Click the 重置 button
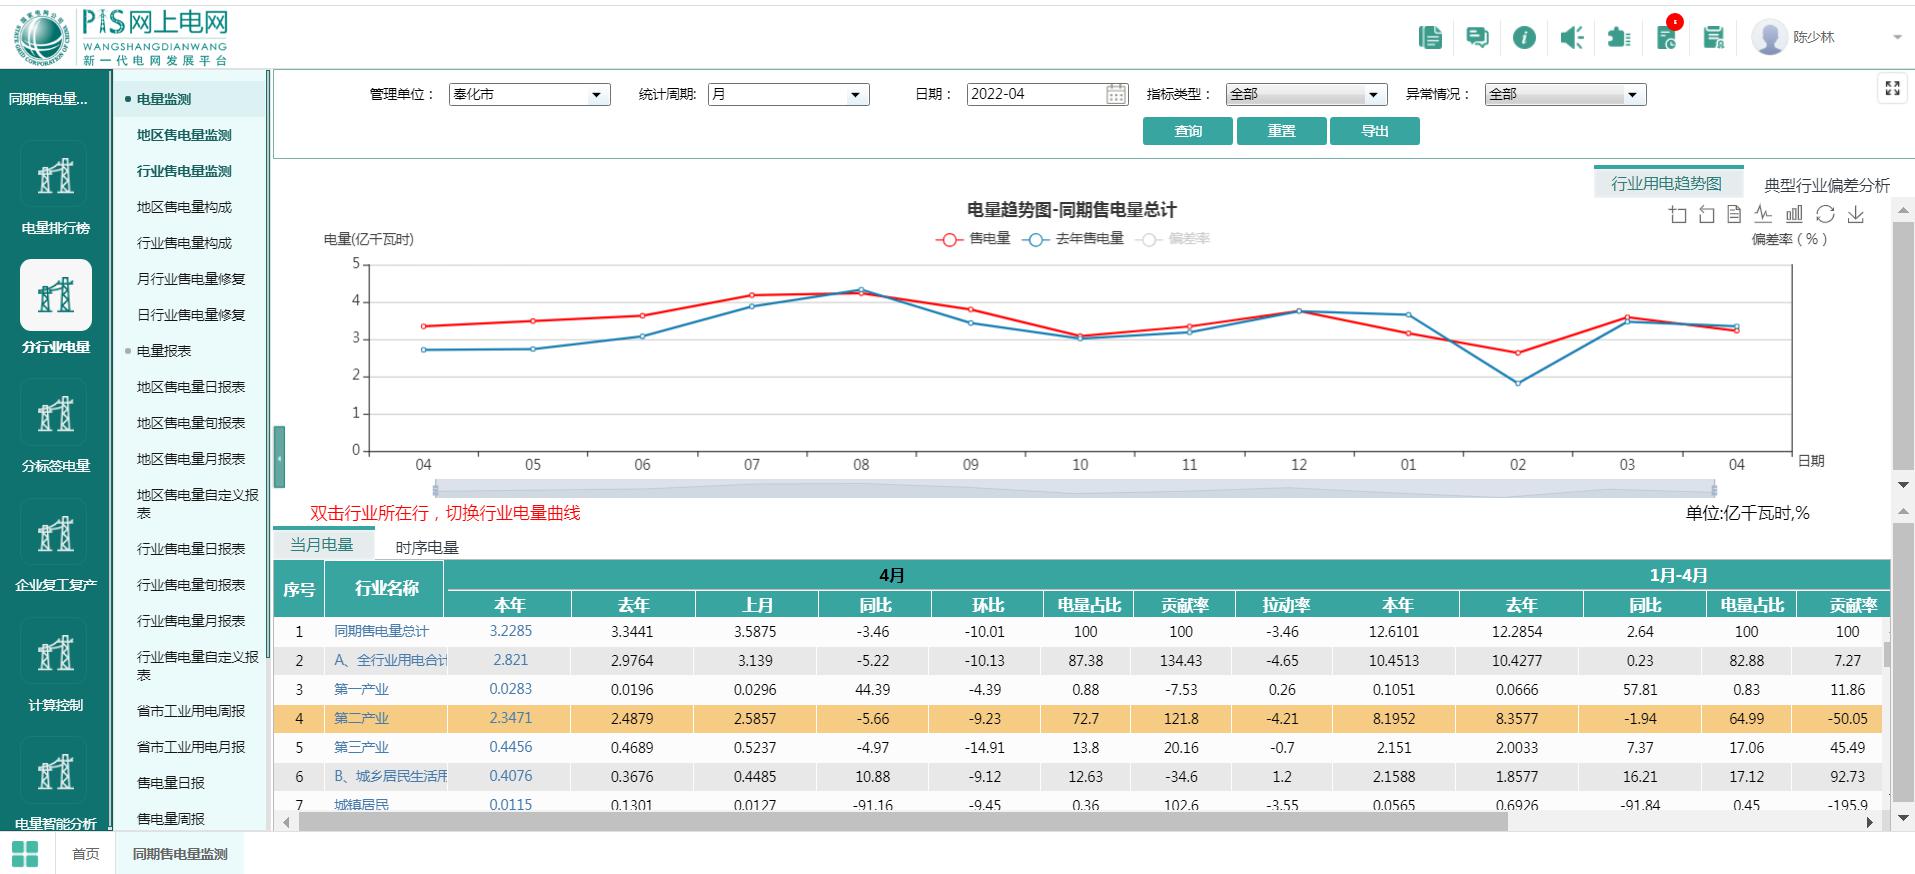 [1281, 131]
